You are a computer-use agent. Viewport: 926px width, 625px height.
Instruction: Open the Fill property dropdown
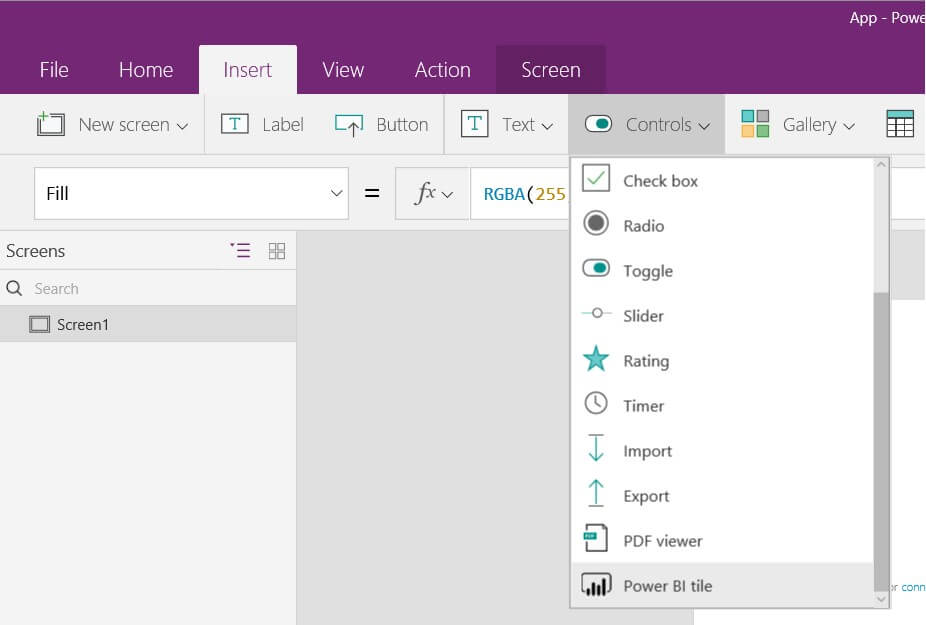(x=334, y=192)
